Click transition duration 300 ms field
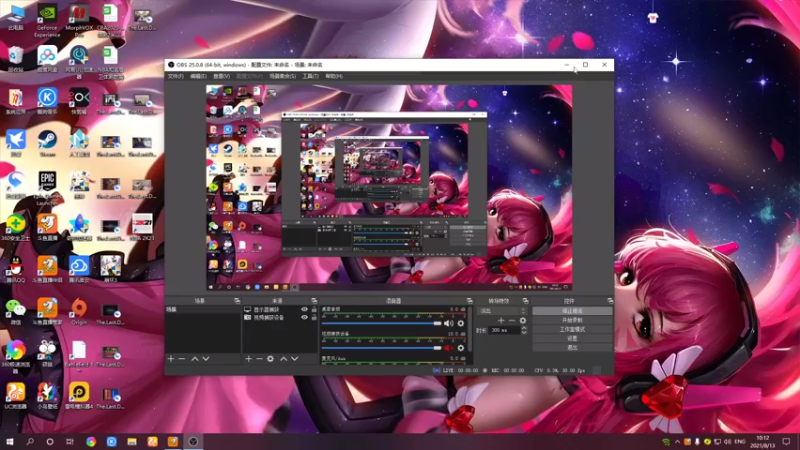The image size is (800, 450). [504, 331]
